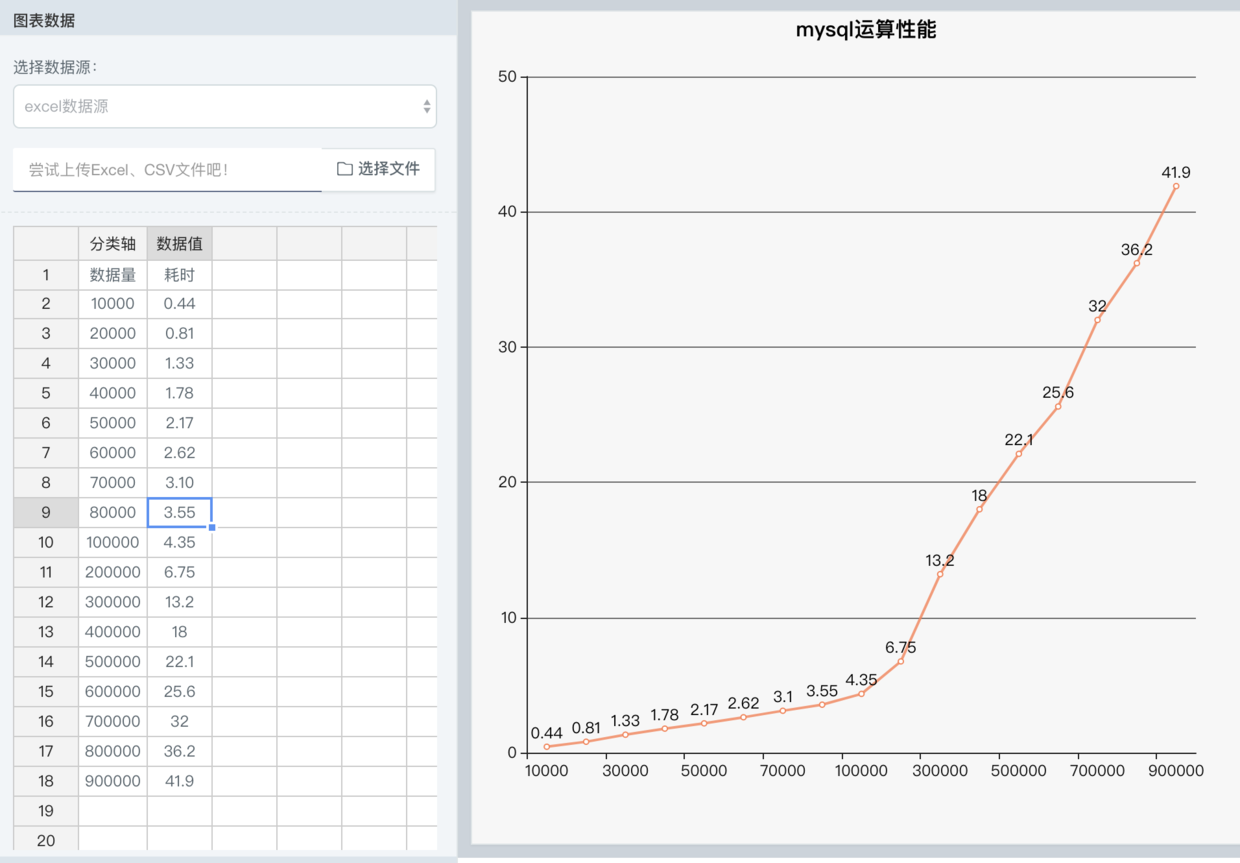Select cell with value 900000
The width and height of the screenshot is (1240, 863).
(x=113, y=780)
